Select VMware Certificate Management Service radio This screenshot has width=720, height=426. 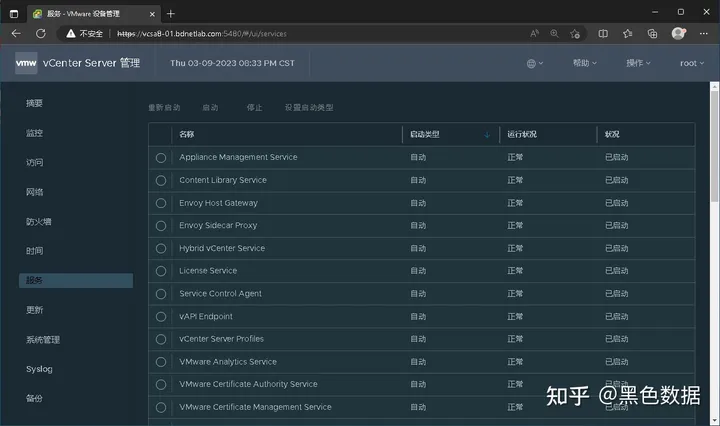point(161,407)
